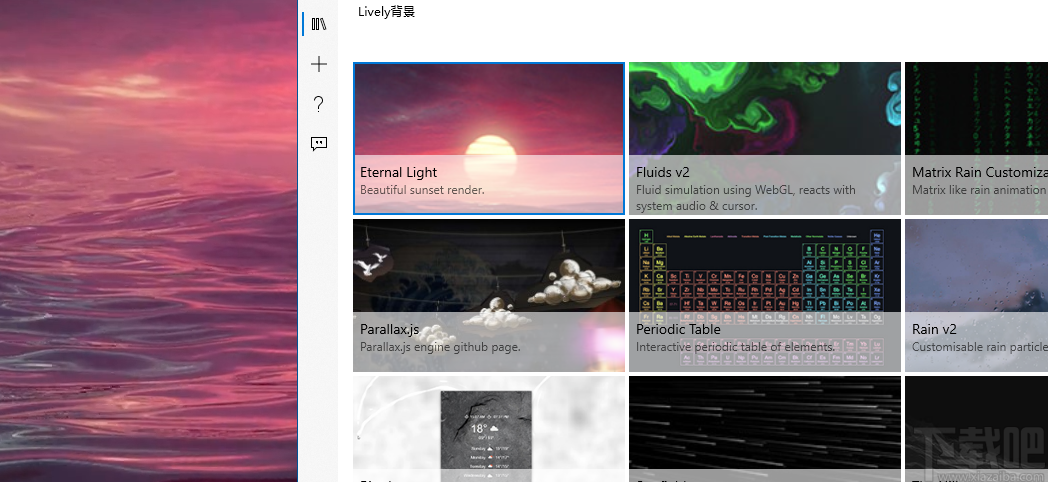Open the feedback chat bubble icon
Screen dimensions: 1048x482
click(x=319, y=144)
